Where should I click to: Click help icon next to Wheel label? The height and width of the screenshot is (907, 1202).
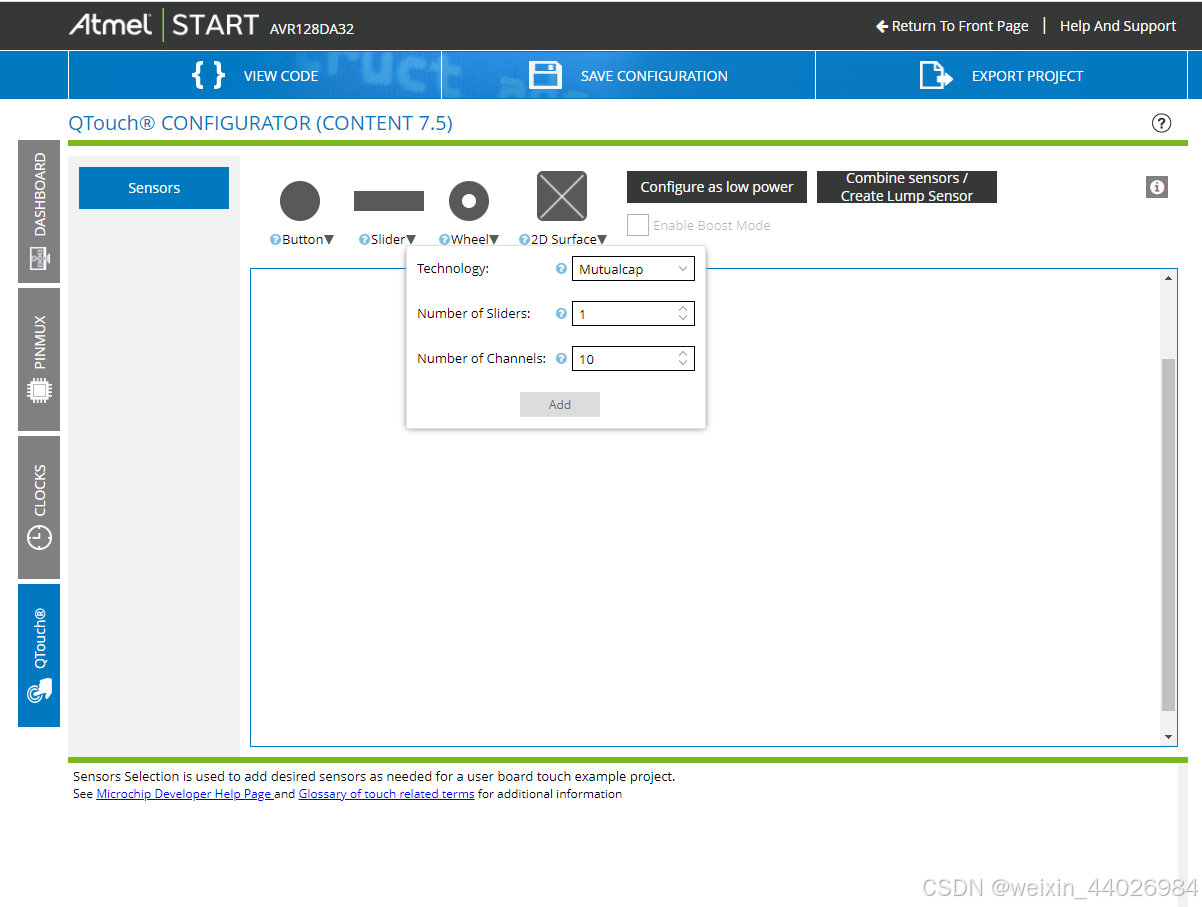444,240
